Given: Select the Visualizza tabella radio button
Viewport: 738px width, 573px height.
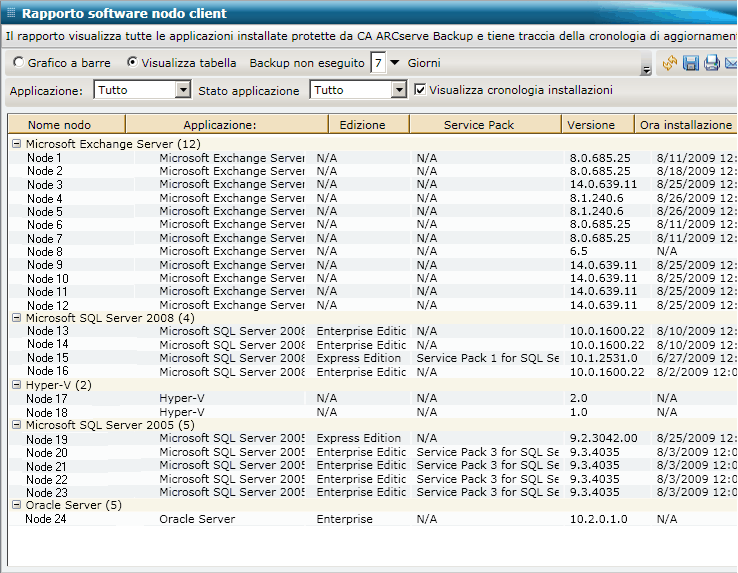Looking at the screenshot, I should [x=132, y=62].
